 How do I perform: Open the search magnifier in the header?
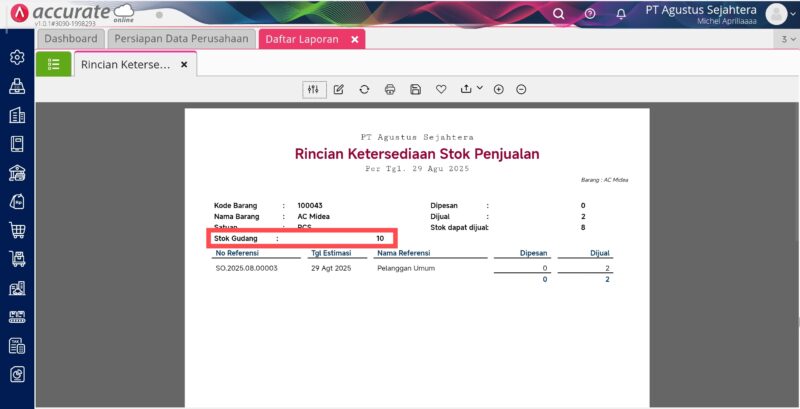click(x=559, y=14)
